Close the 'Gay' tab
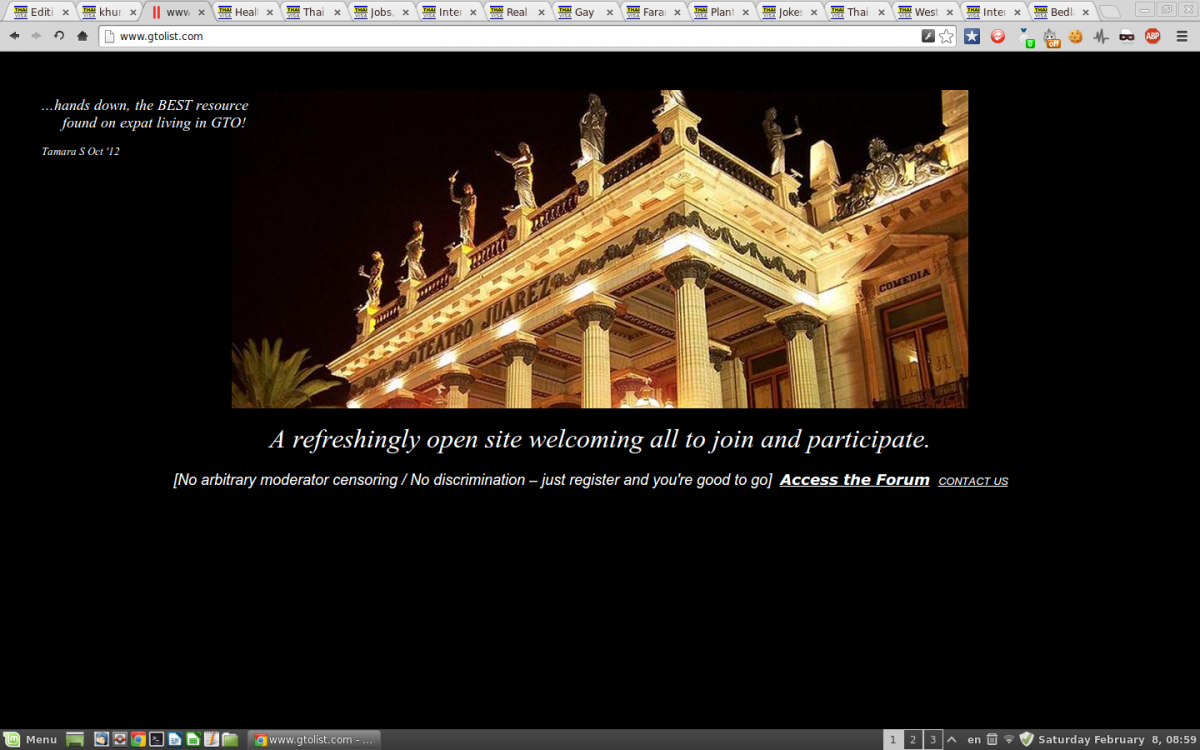 click(x=609, y=13)
